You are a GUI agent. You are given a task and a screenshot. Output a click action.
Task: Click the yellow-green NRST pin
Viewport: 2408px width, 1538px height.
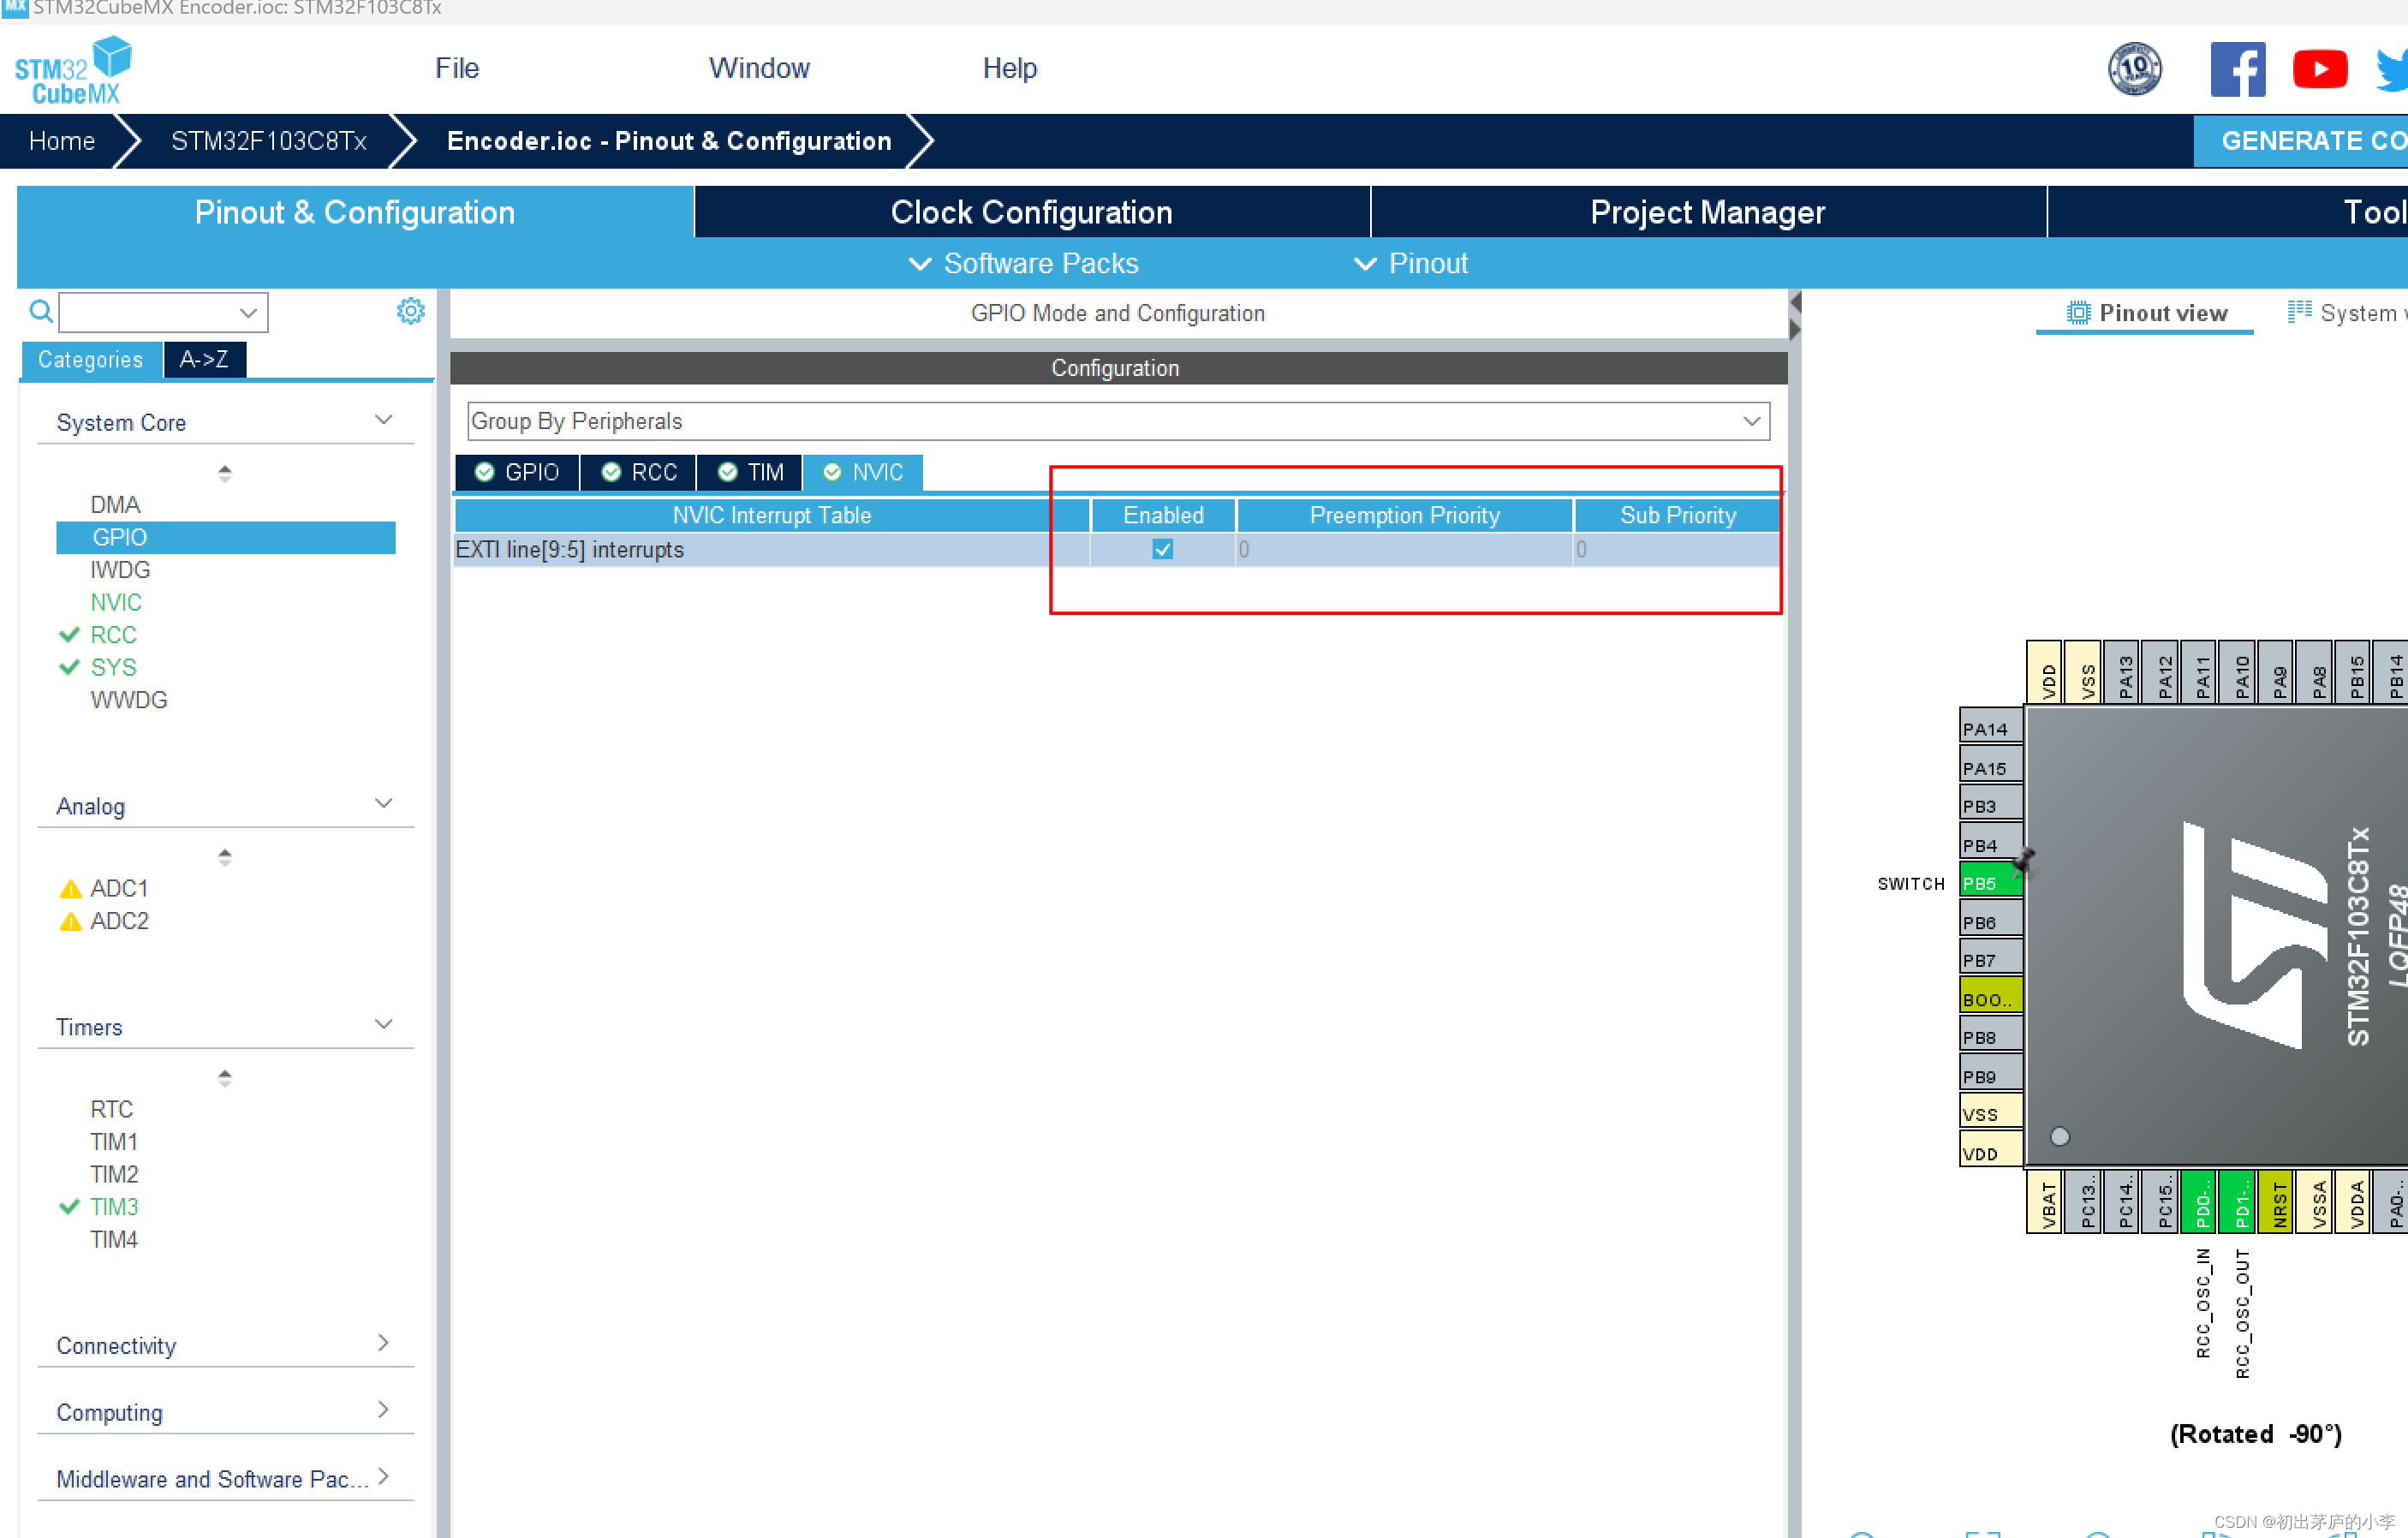tap(2277, 1202)
